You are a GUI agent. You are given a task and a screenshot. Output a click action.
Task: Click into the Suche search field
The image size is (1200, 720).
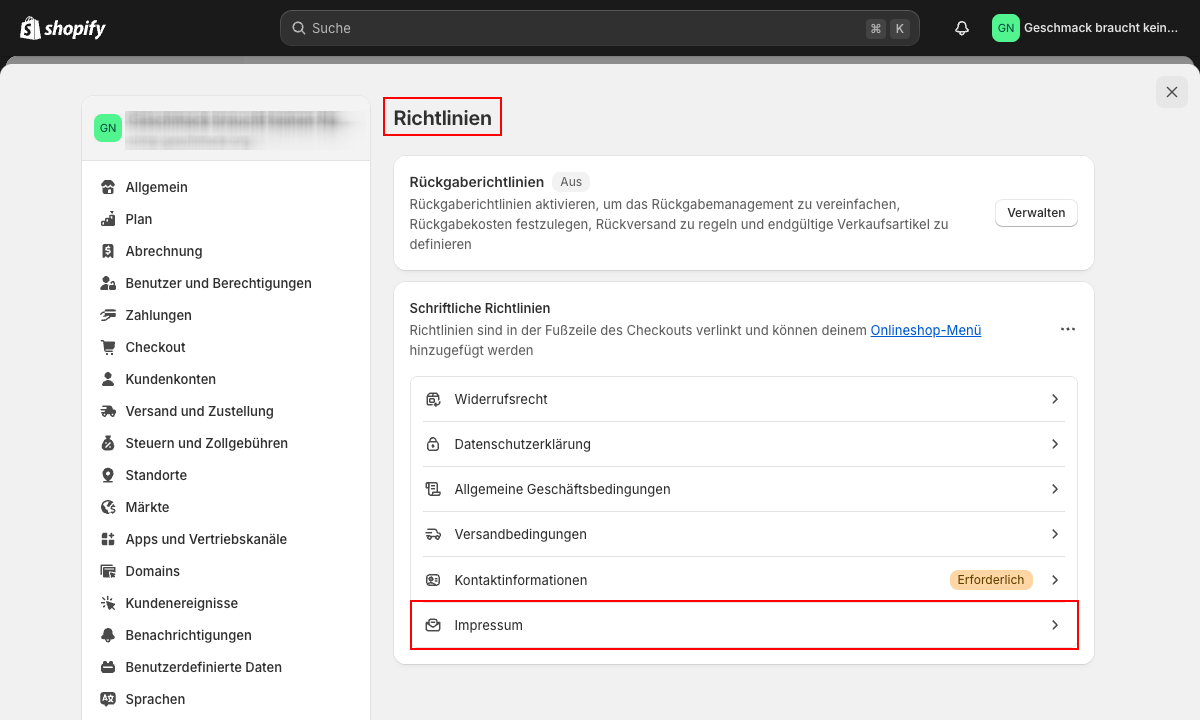tap(580, 28)
